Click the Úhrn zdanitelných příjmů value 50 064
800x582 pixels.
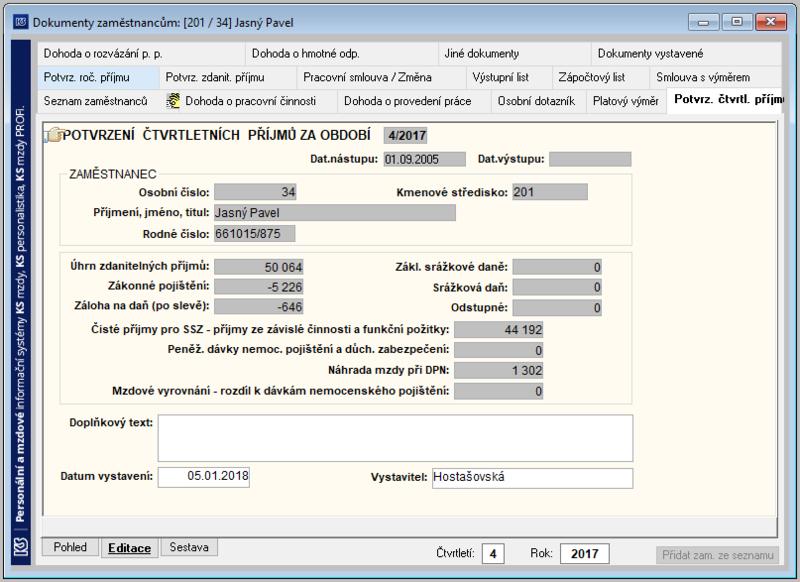259,267
